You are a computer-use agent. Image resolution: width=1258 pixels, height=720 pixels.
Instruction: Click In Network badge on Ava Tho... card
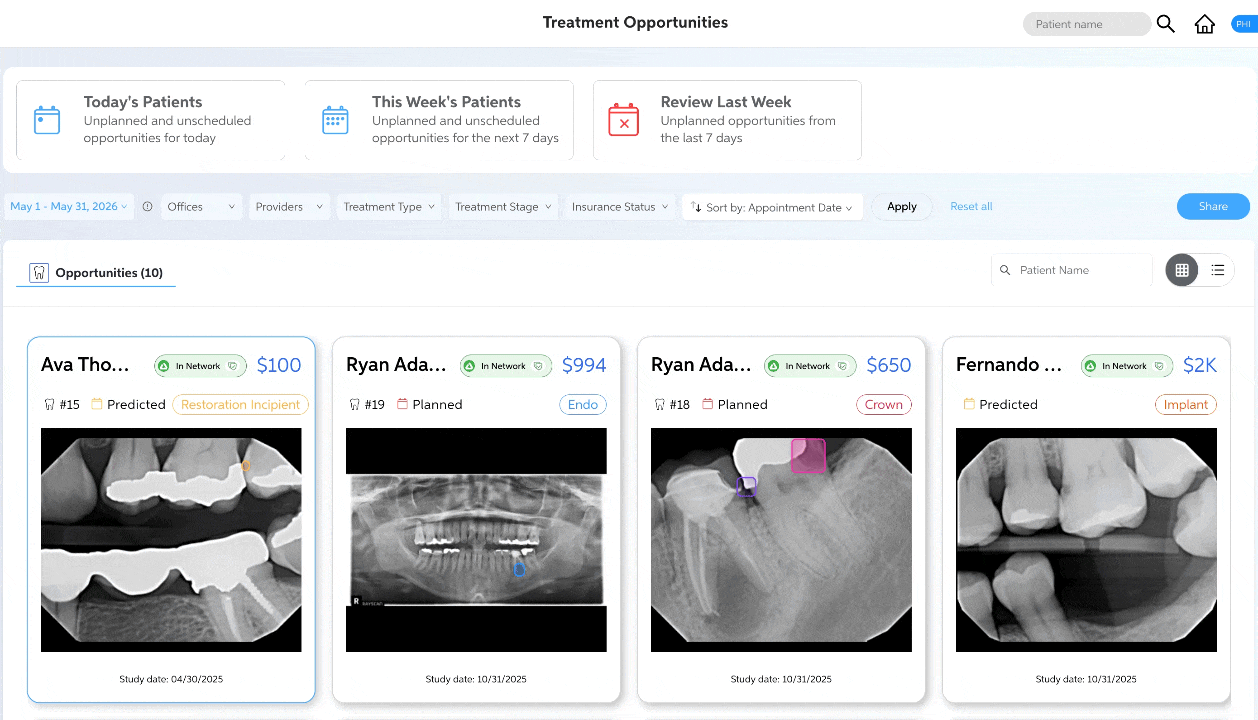tap(198, 366)
